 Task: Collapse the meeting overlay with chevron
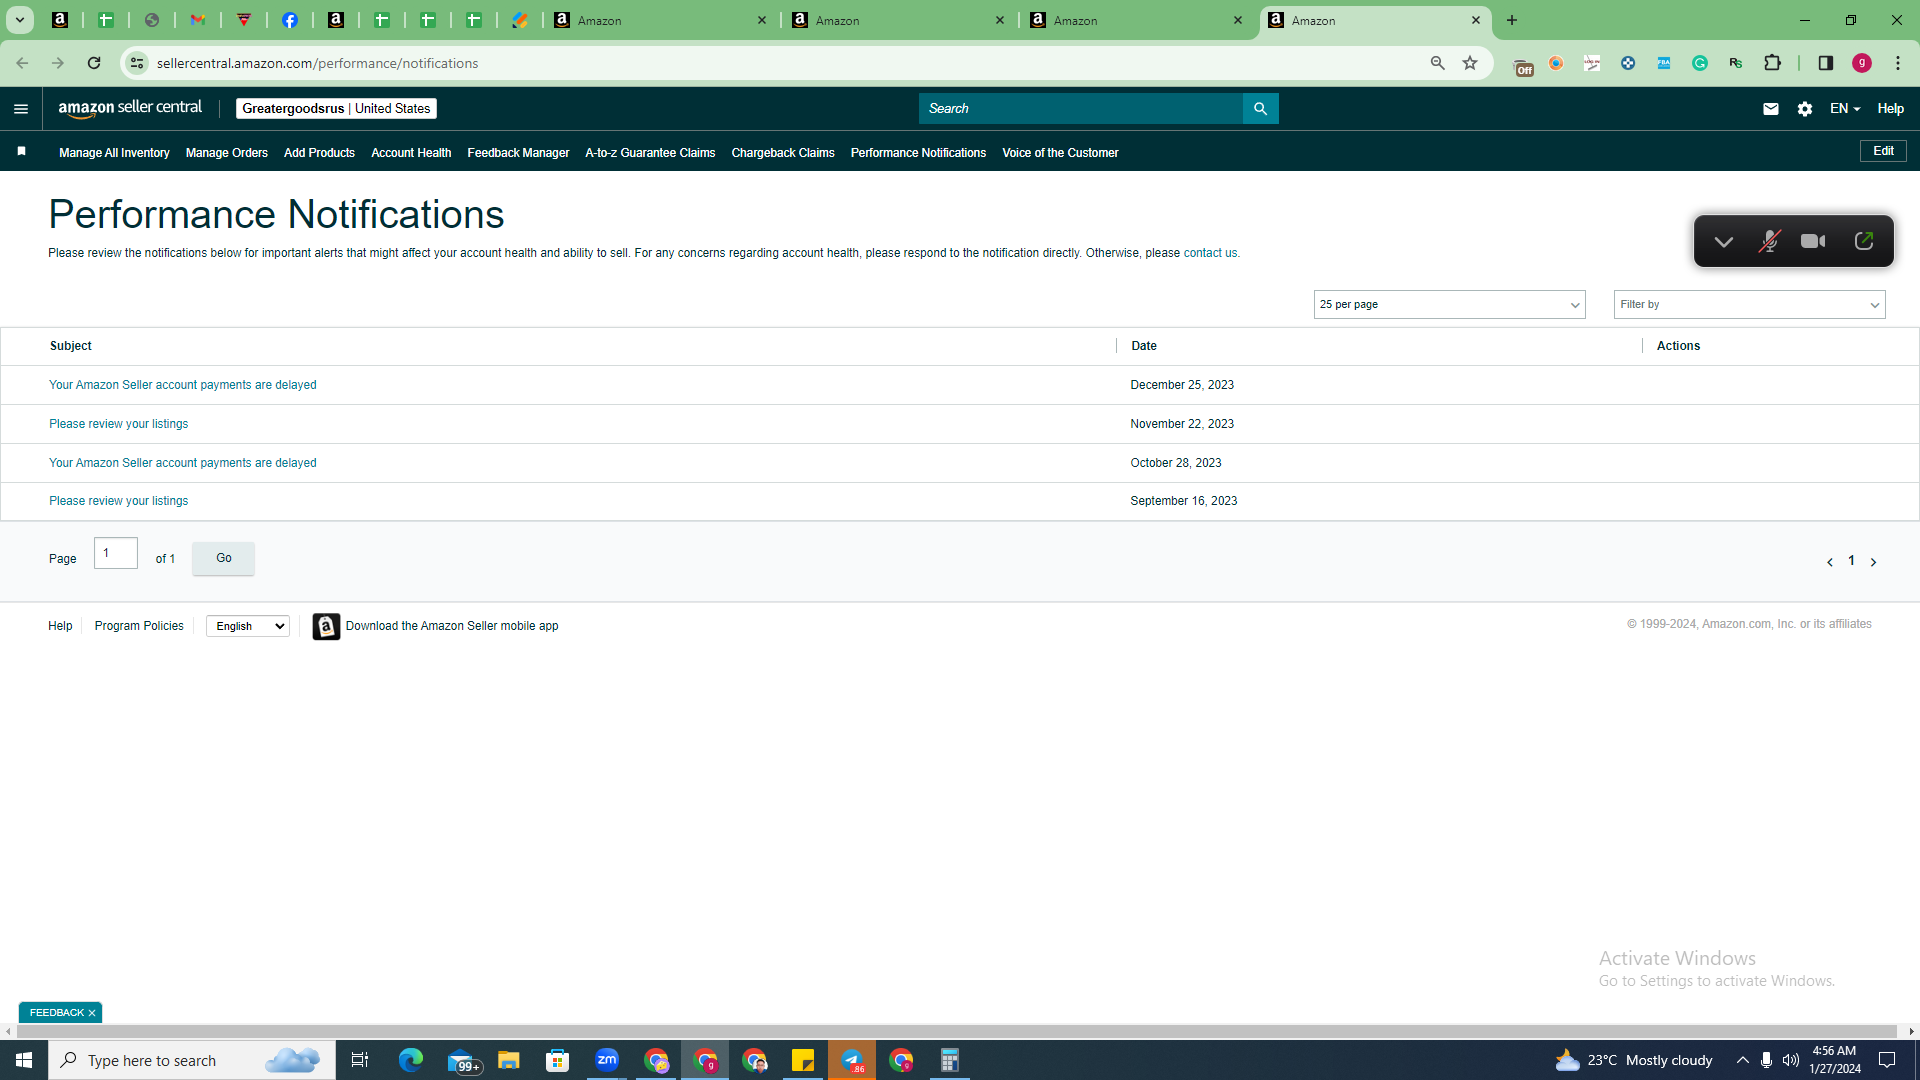[1723, 241]
